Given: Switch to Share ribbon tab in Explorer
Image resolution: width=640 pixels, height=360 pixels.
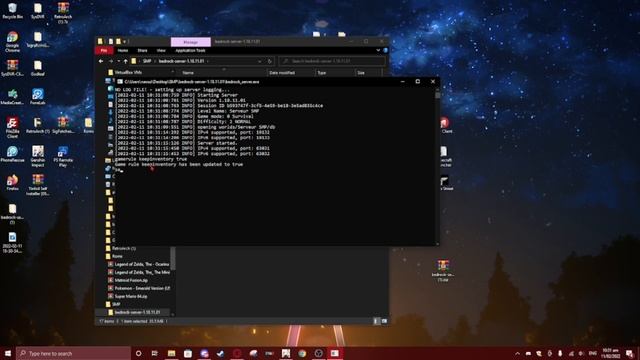Looking at the screenshot, I should [142, 51].
